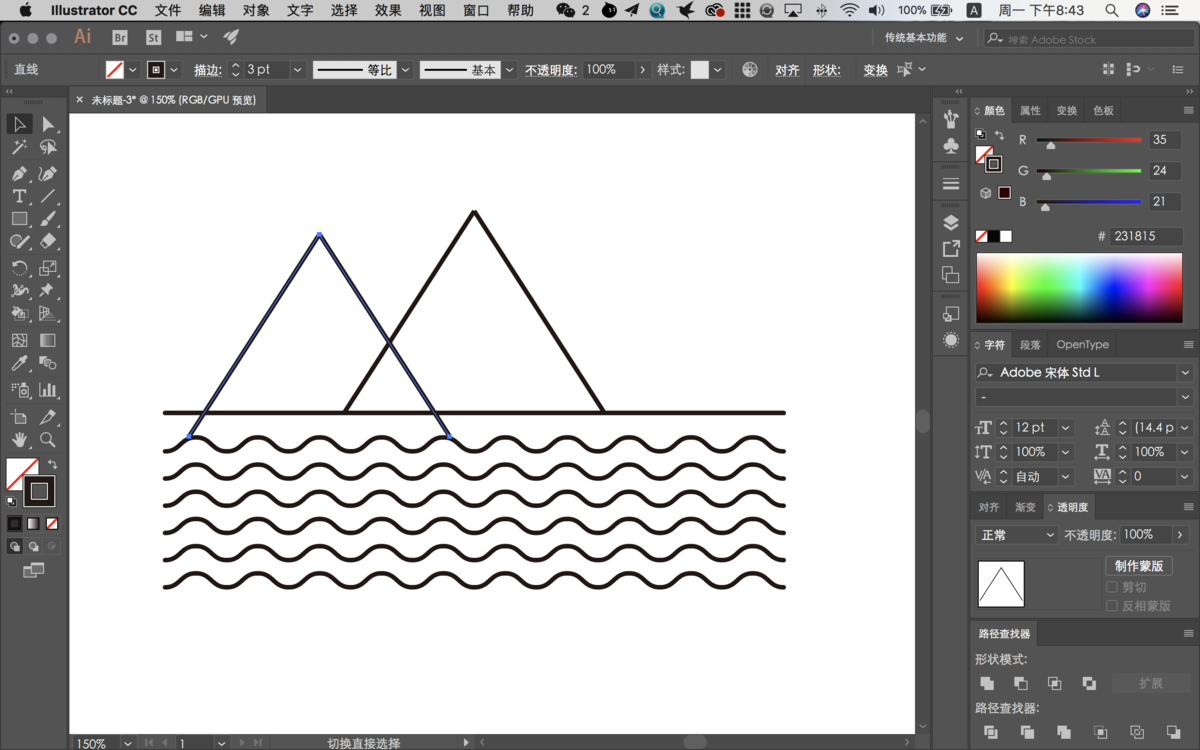This screenshot has width=1200, height=750.
Task: Select the Type tool
Action: coord(19,197)
